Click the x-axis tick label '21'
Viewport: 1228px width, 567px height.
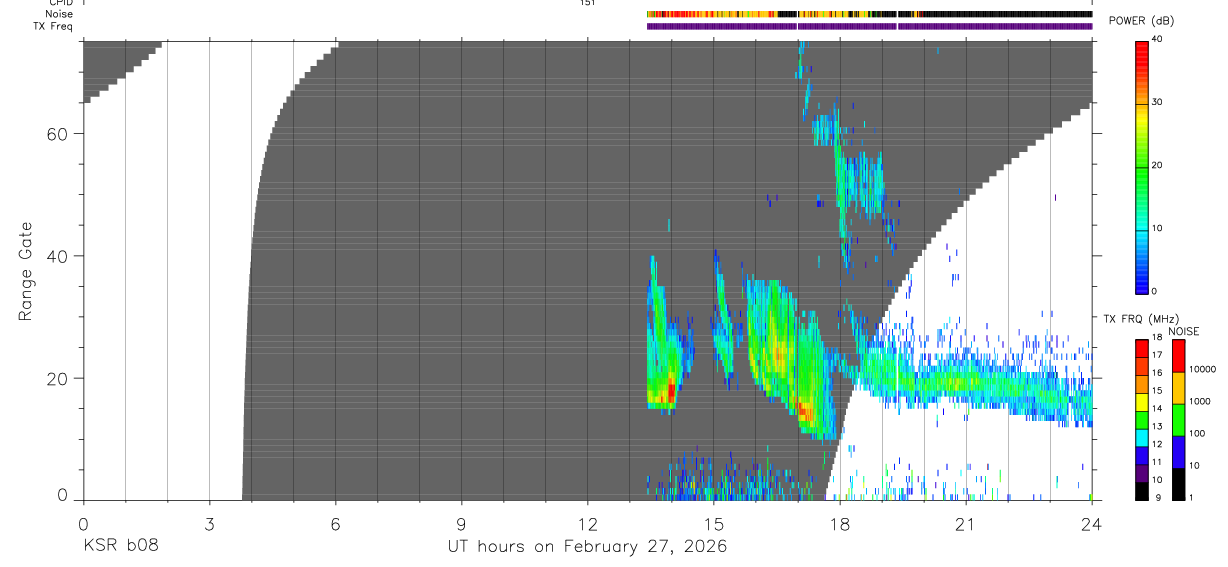[965, 523]
